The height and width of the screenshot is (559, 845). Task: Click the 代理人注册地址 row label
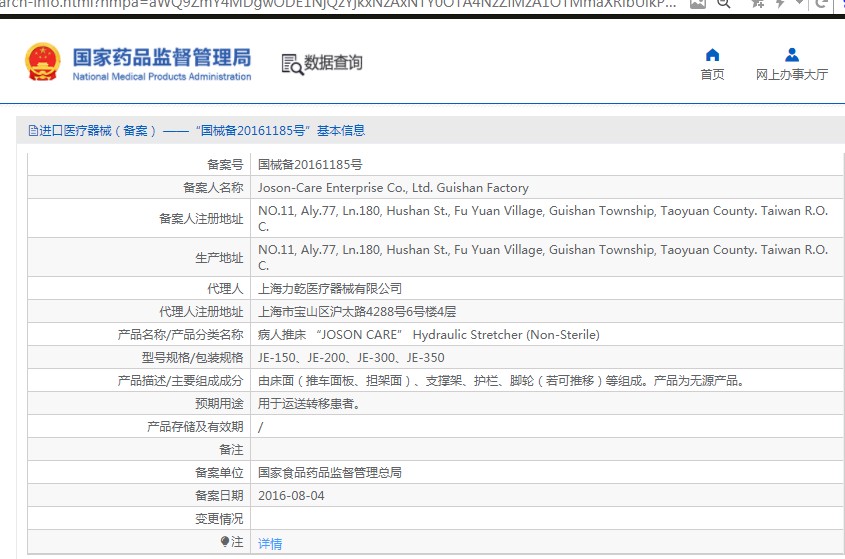[x=201, y=312]
